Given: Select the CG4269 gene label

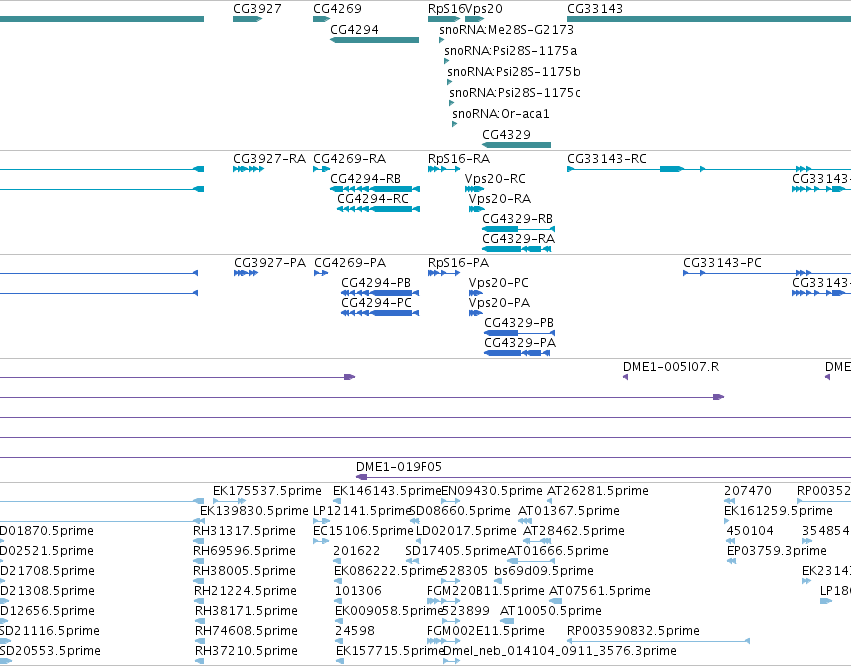Looking at the screenshot, I should [x=337, y=9].
